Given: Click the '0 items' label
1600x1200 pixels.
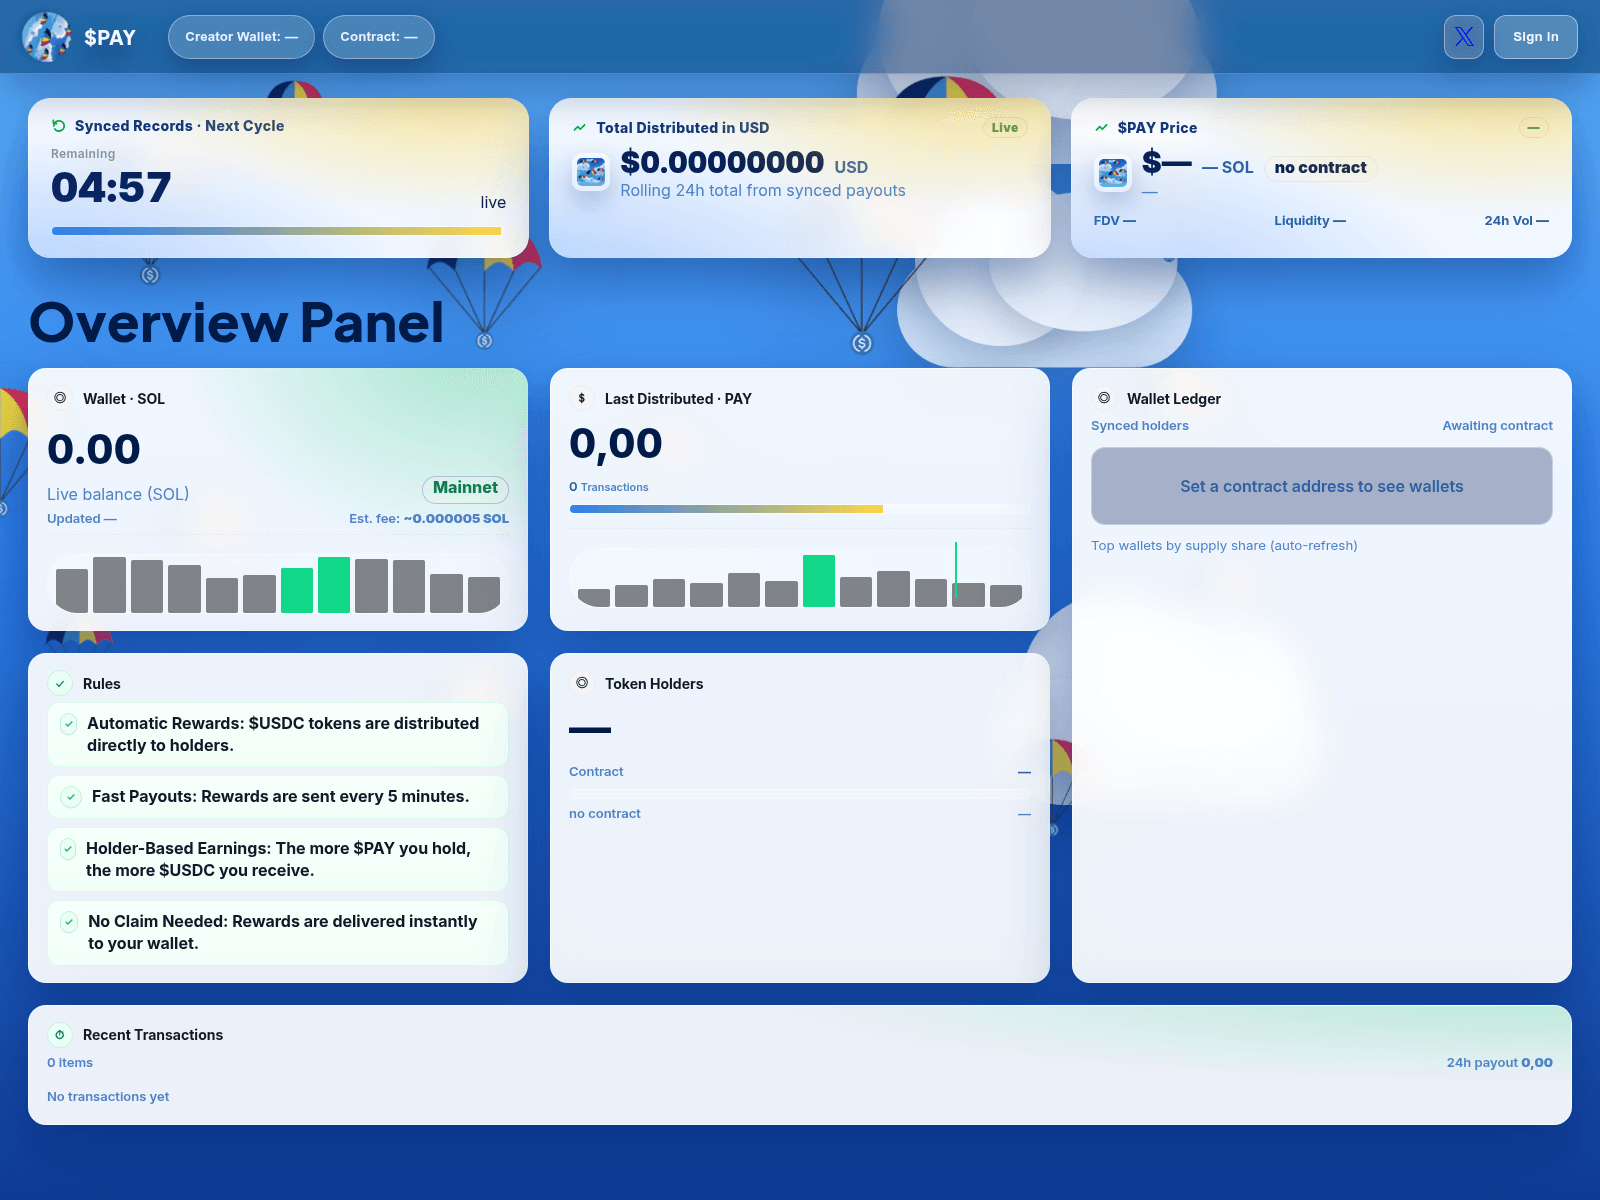Looking at the screenshot, I should 70,1063.
